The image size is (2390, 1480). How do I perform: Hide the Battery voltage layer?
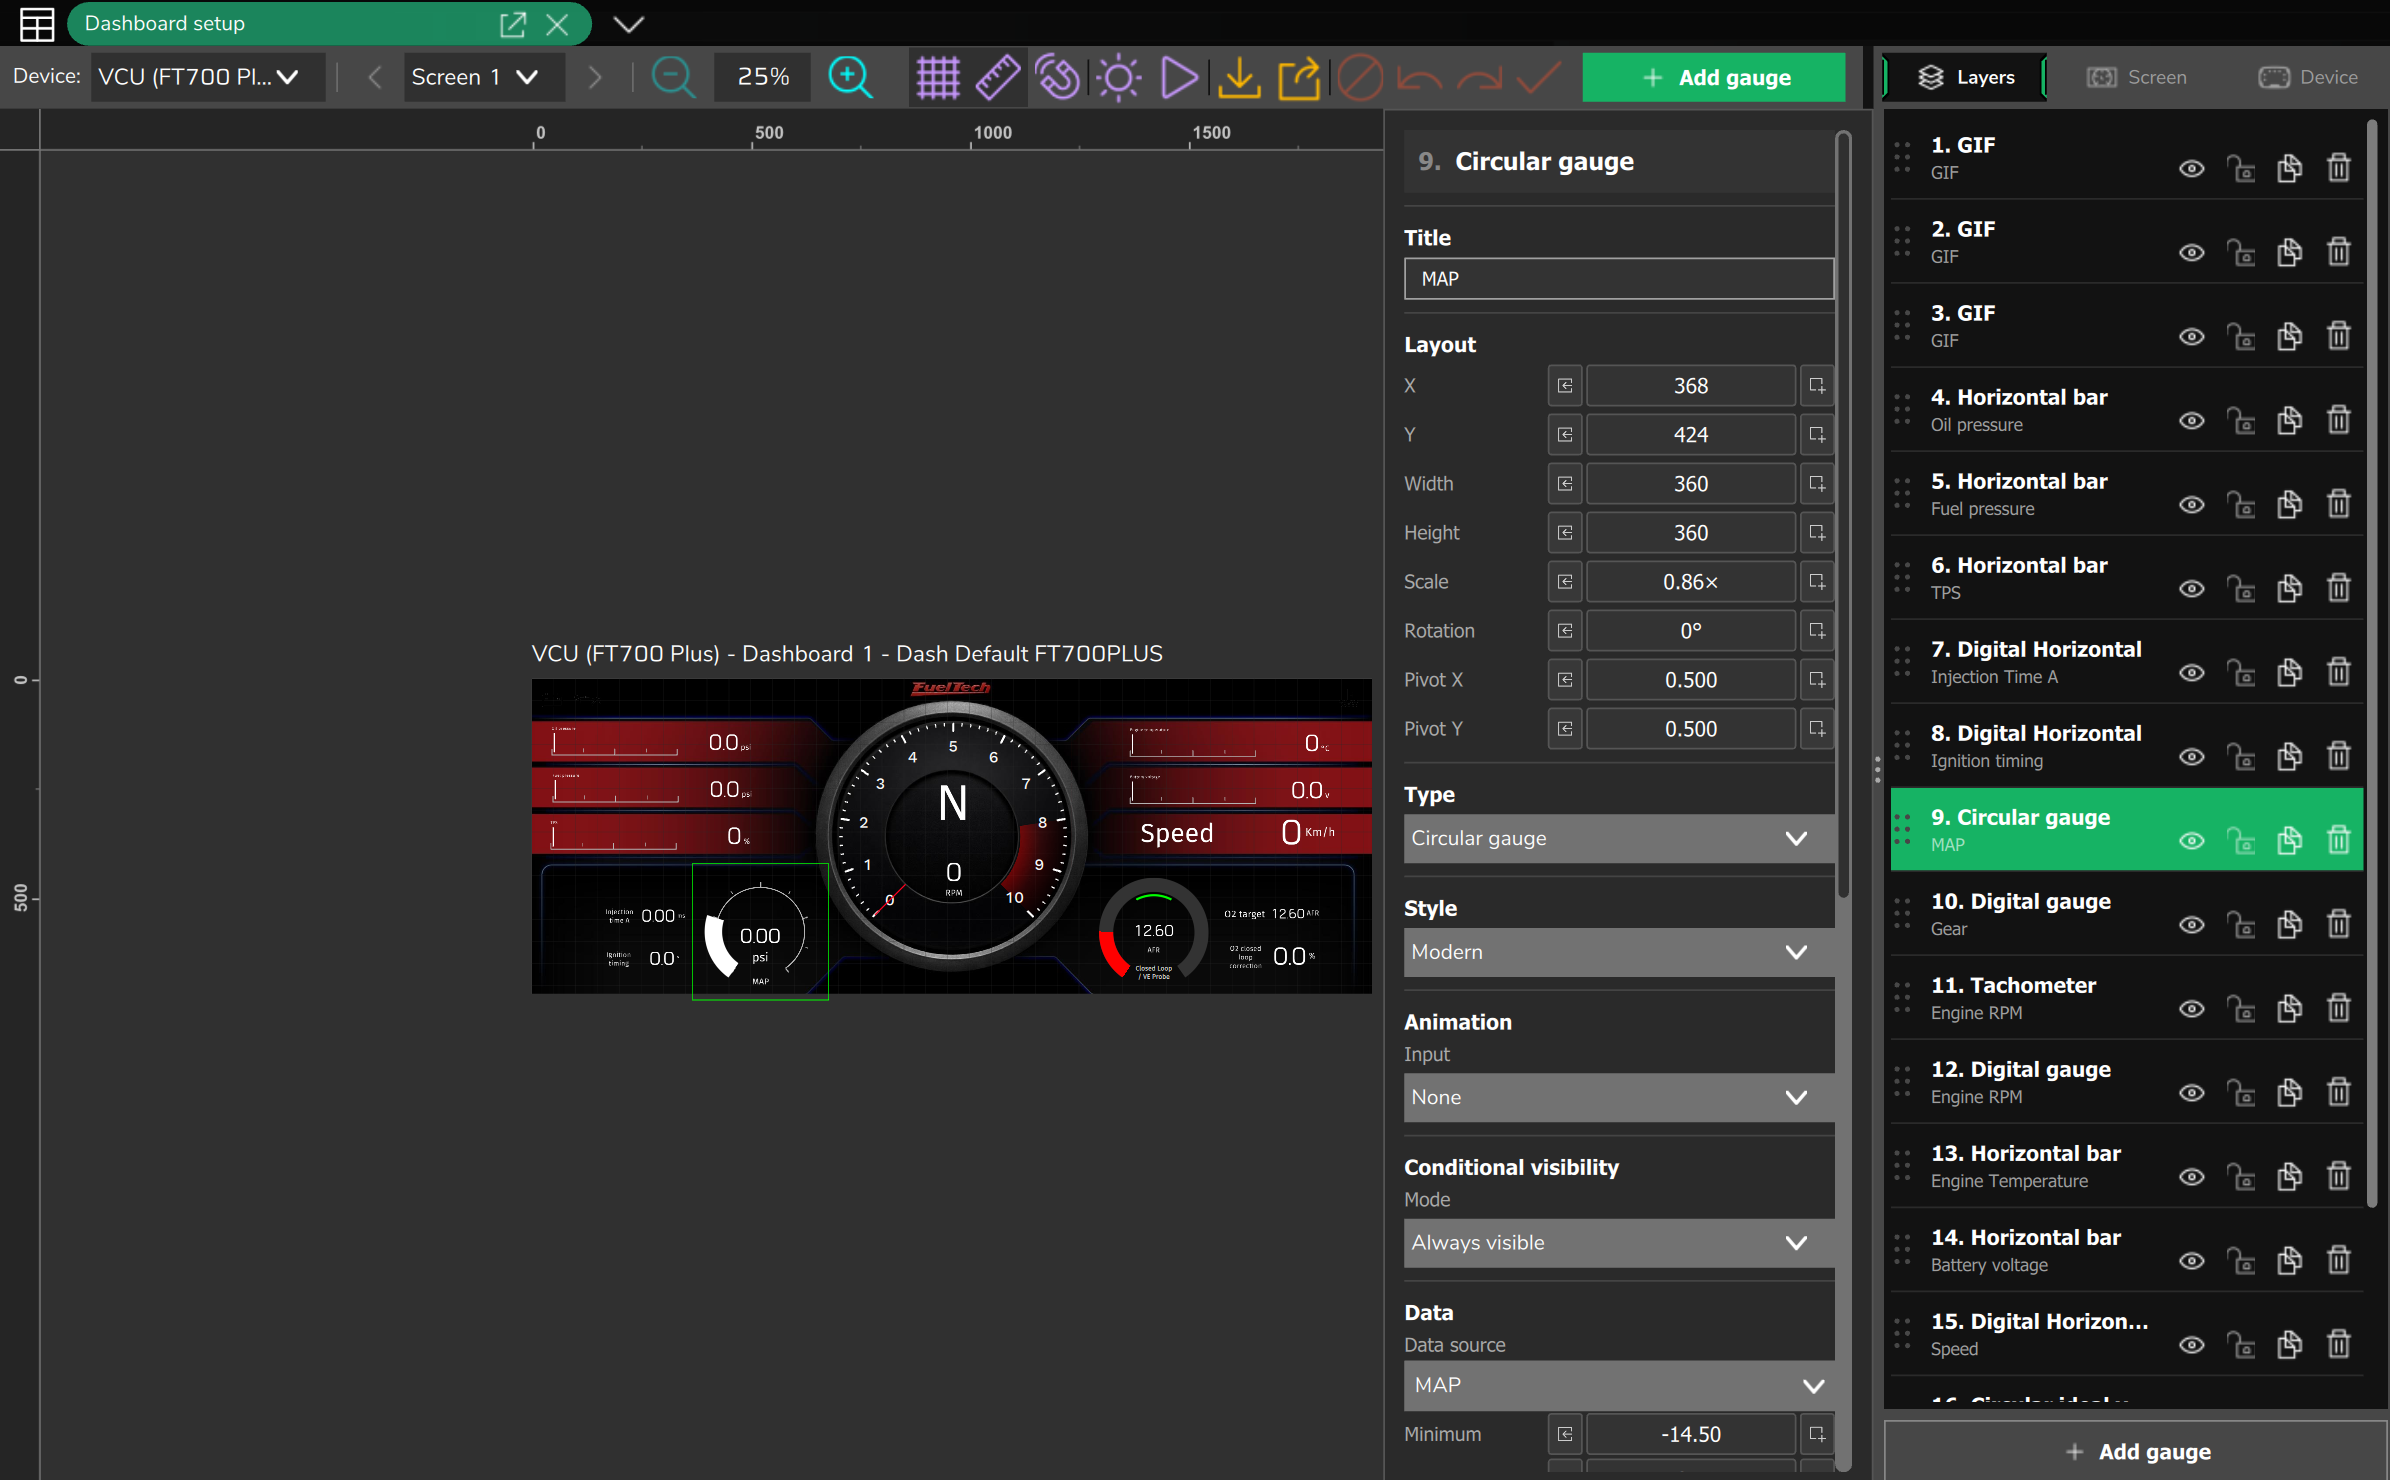[x=2191, y=1260]
